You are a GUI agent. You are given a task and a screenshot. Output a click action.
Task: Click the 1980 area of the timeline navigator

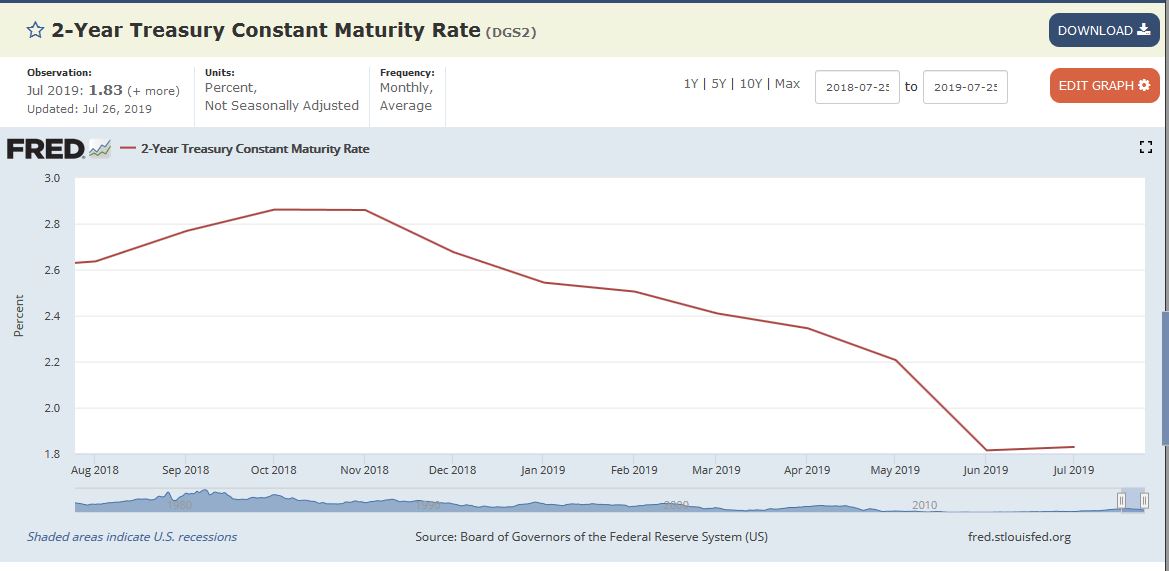(180, 502)
